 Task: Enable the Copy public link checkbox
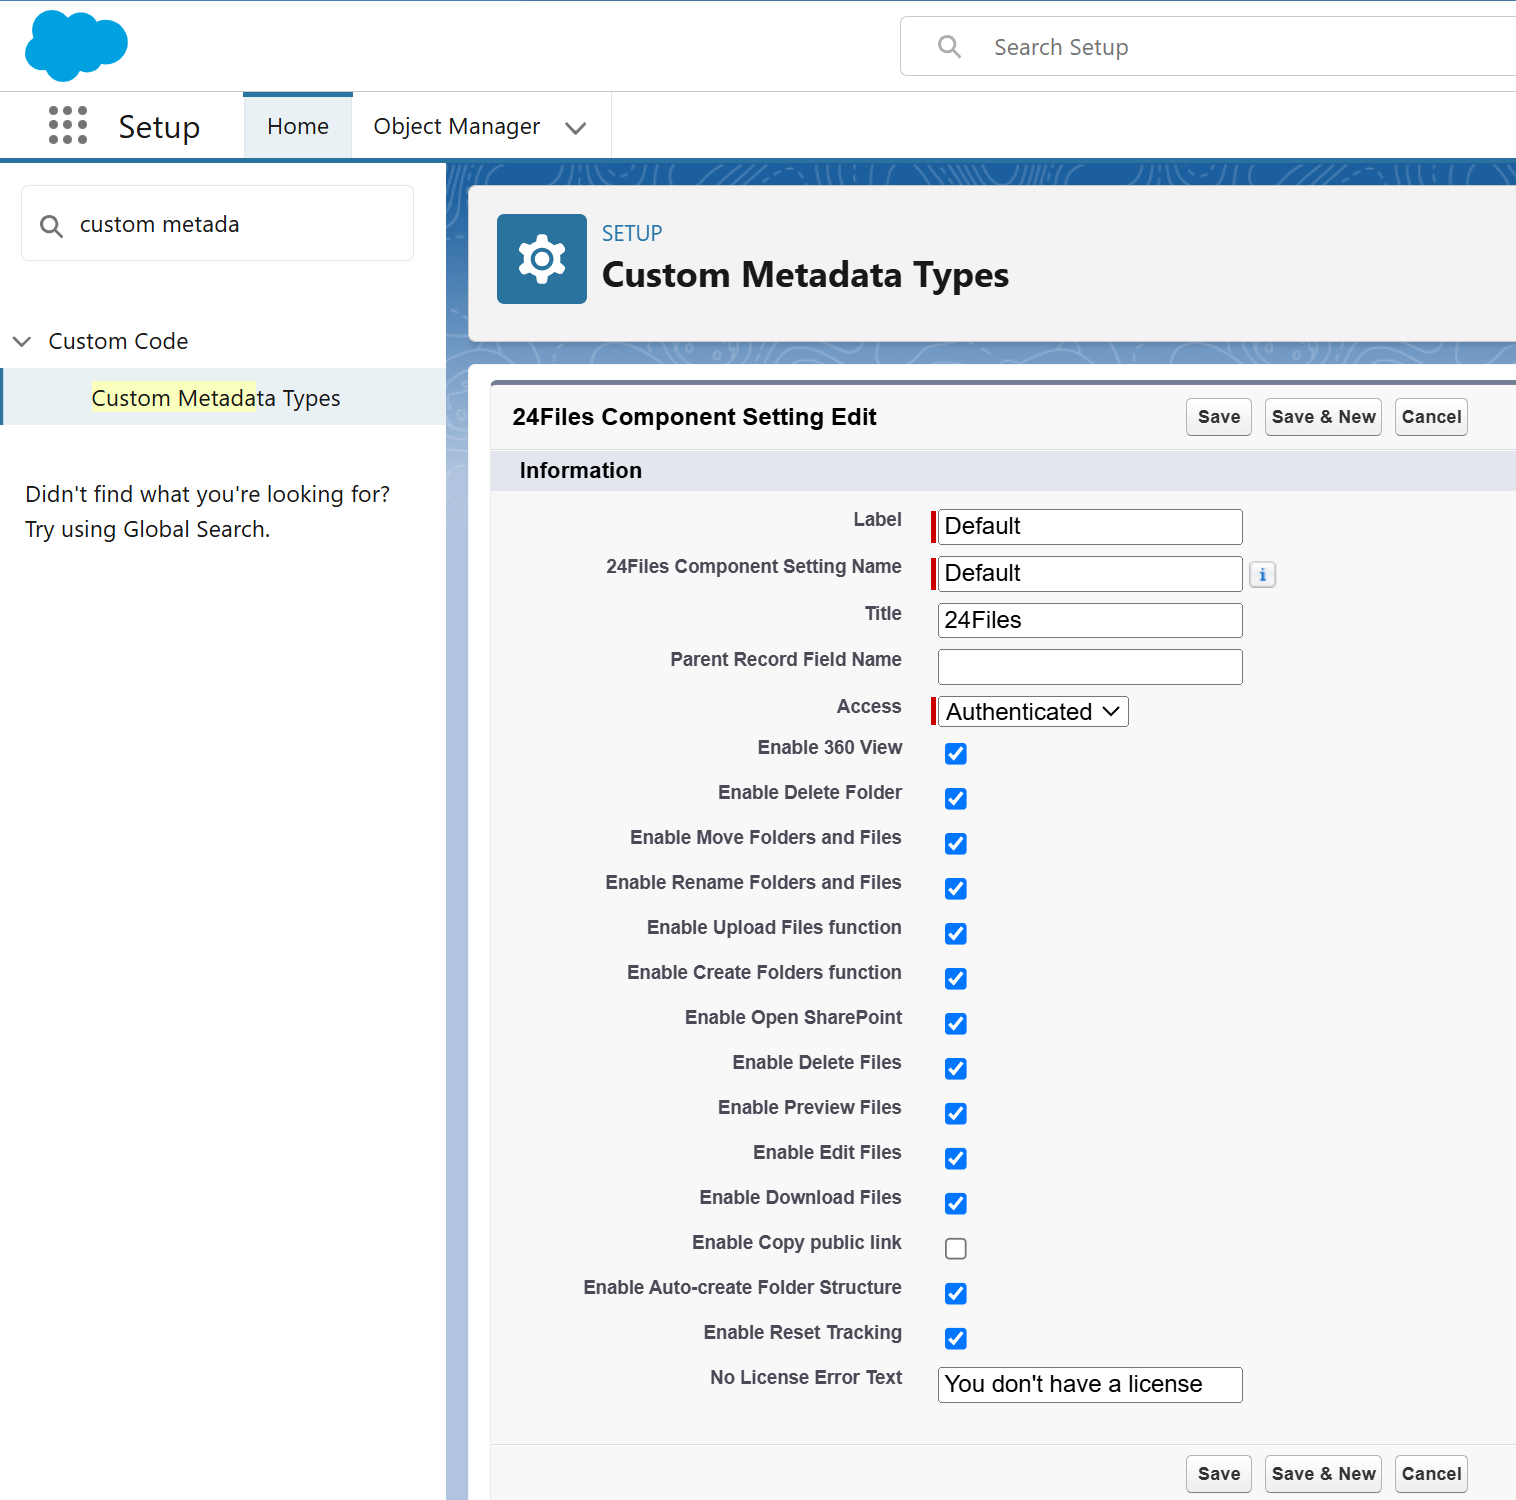[956, 1249]
